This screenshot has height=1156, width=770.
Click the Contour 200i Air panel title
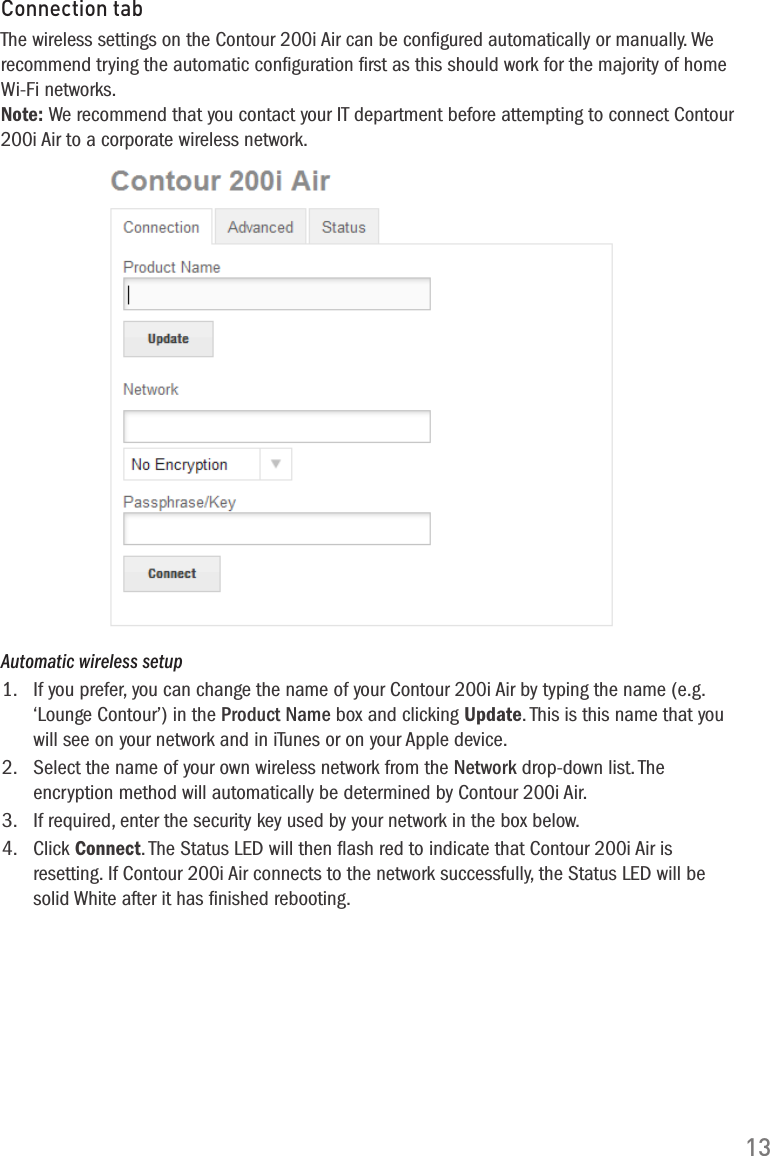[x=220, y=182]
